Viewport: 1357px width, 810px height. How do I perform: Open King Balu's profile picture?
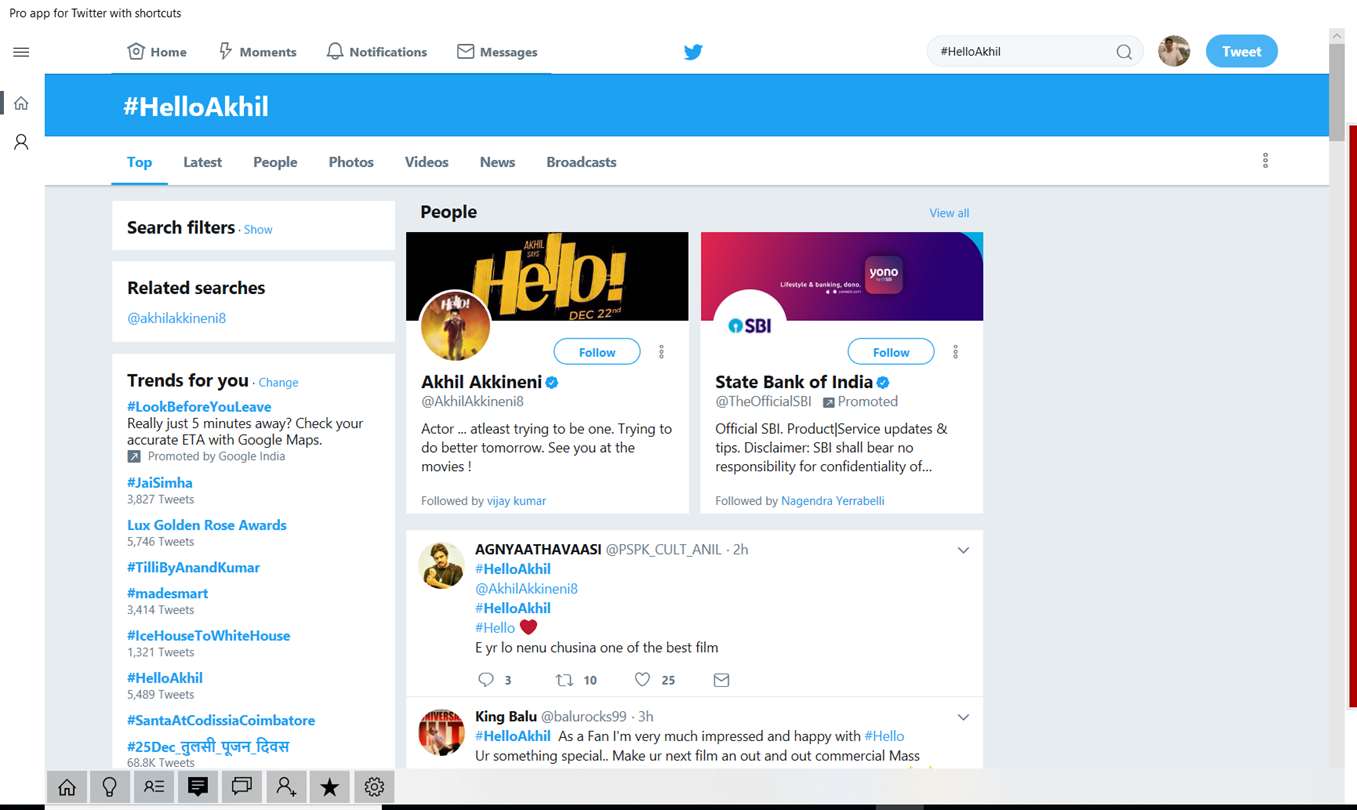click(441, 733)
